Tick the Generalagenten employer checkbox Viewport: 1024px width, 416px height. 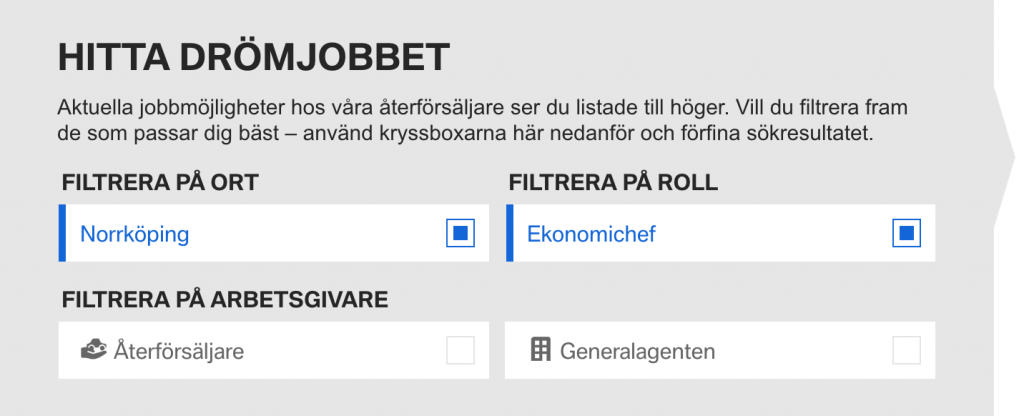(906, 350)
